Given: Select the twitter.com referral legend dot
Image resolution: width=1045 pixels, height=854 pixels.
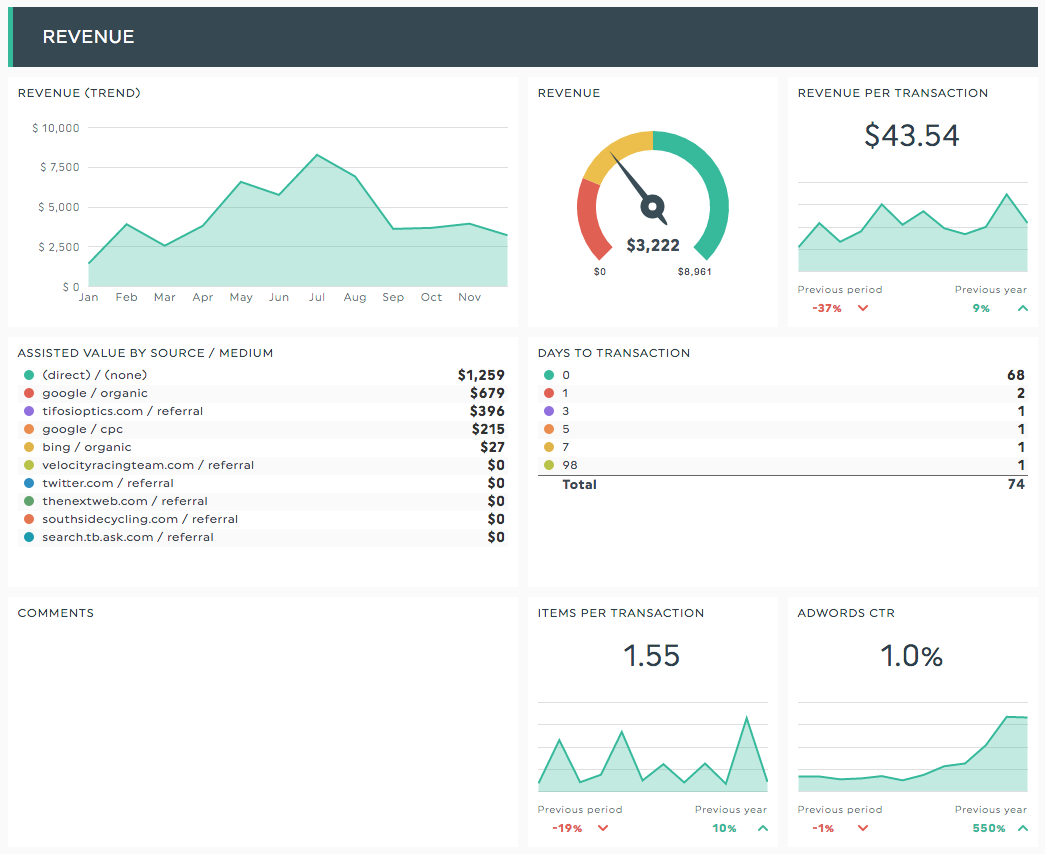Looking at the screenshot, I should (x=29, y=483).
